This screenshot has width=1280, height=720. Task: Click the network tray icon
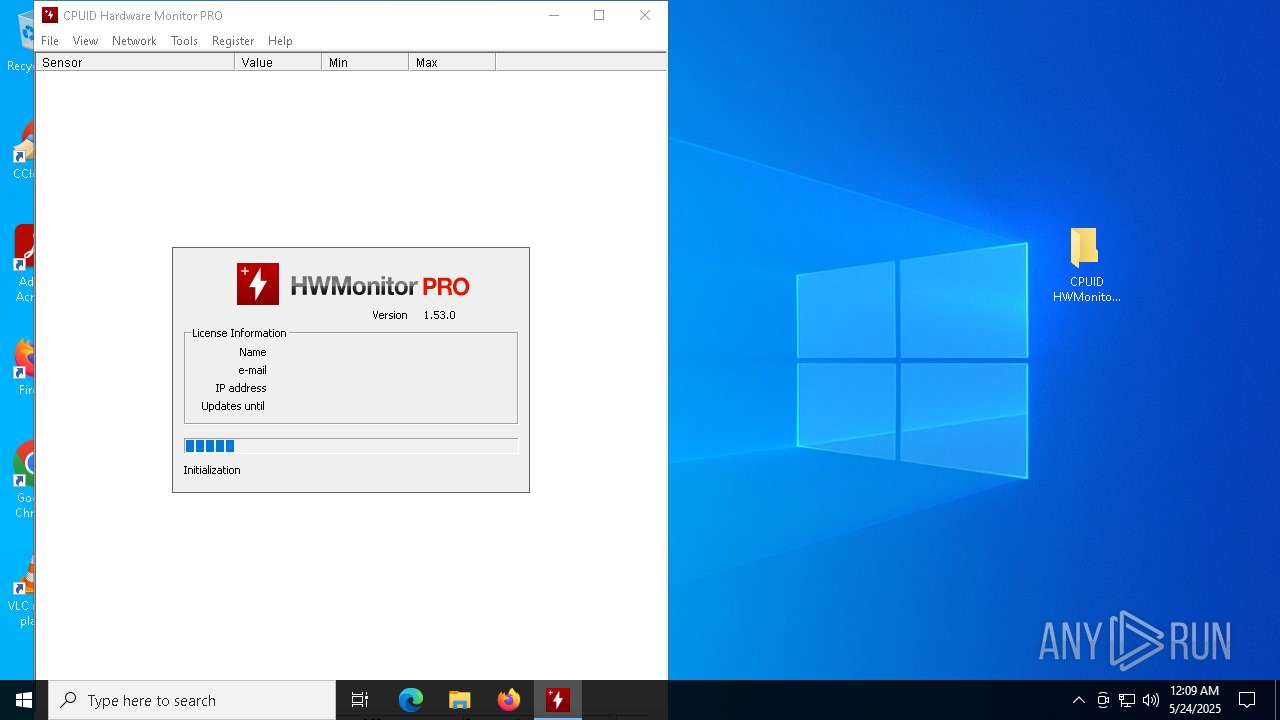[x=1127, y=700]
